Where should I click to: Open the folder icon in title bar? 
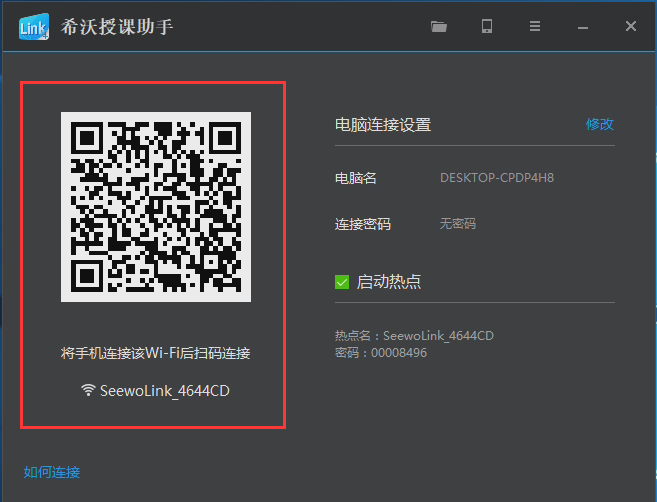point(439,27)
